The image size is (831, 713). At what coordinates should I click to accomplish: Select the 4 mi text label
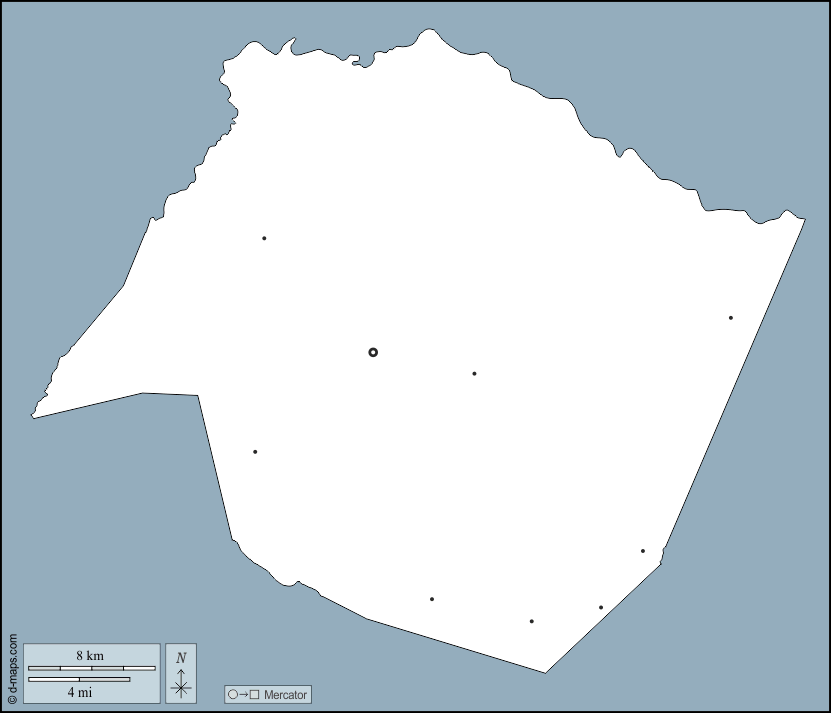(x=80, y=692)
